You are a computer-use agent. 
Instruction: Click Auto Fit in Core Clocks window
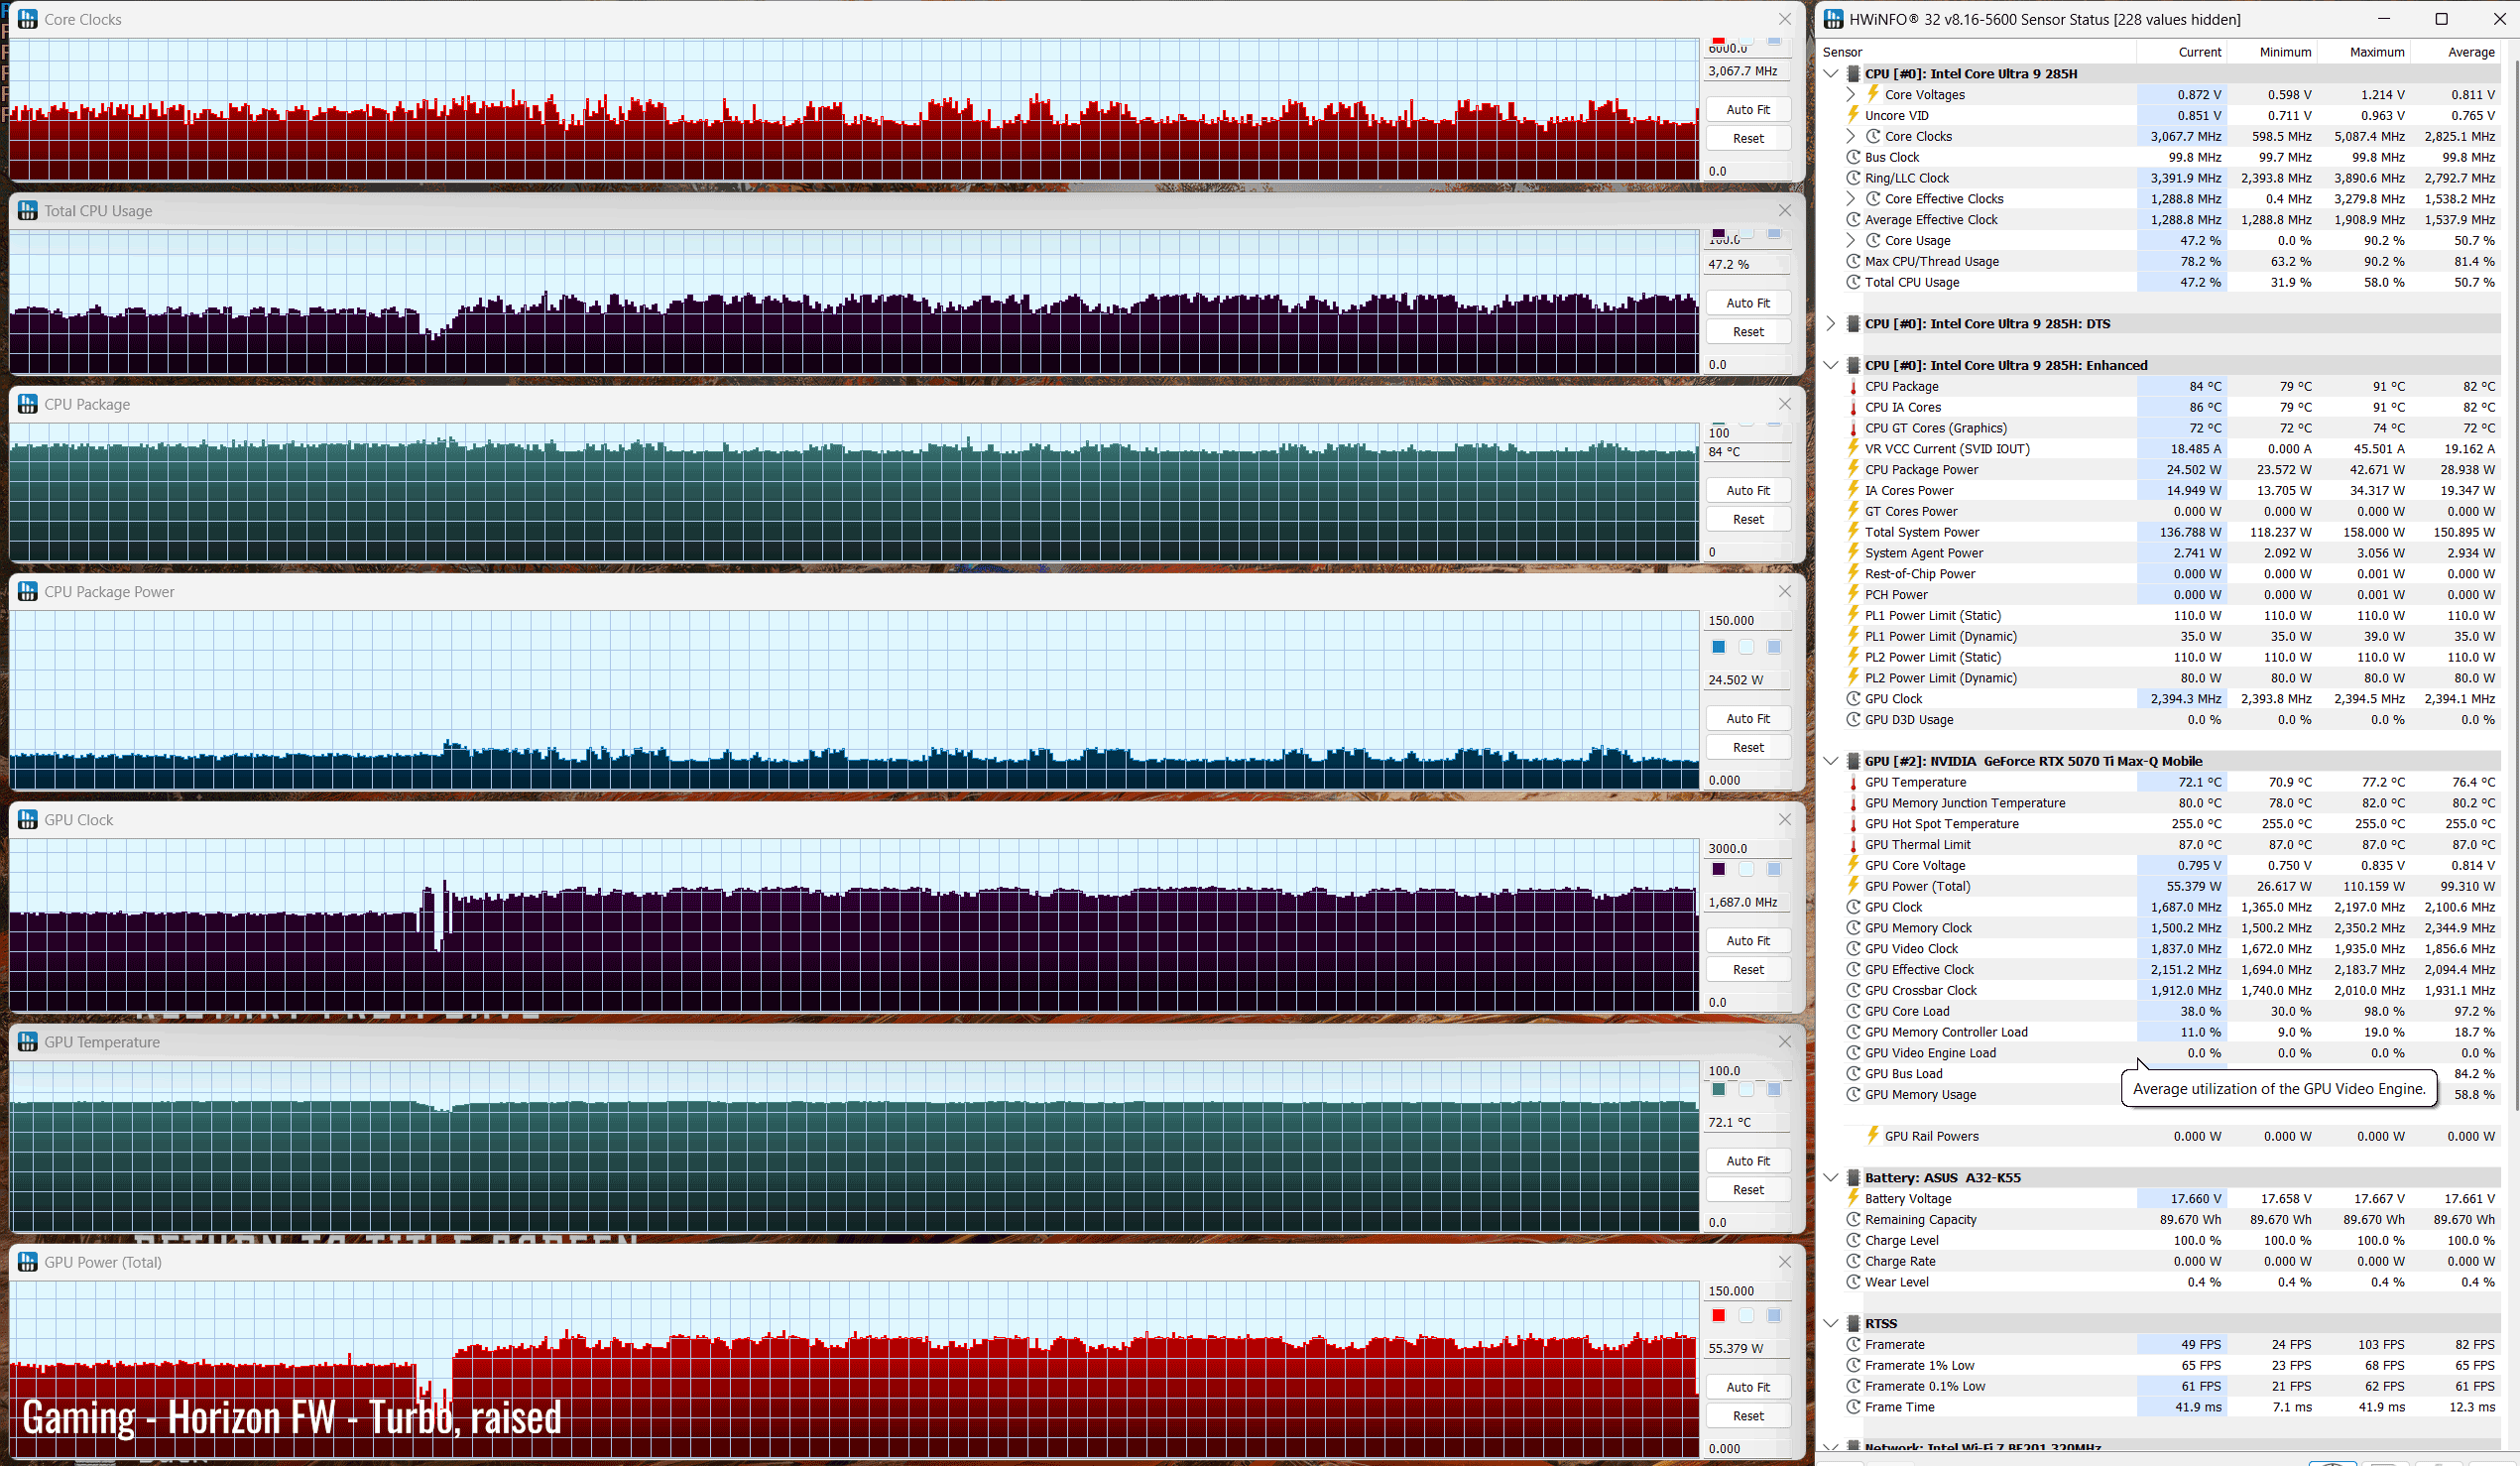click(x=1747, y=110)
